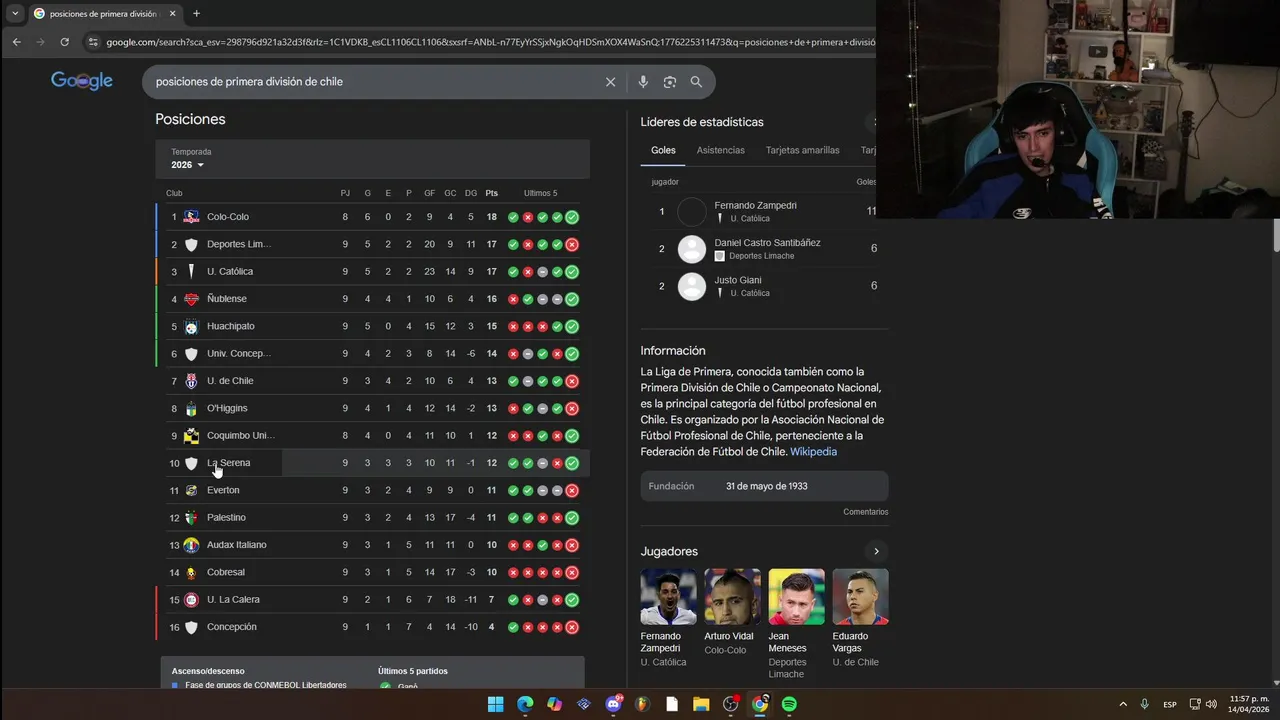Click the Pts column header
Screen dimensions: 1280x720
click(x=491, y=193)
